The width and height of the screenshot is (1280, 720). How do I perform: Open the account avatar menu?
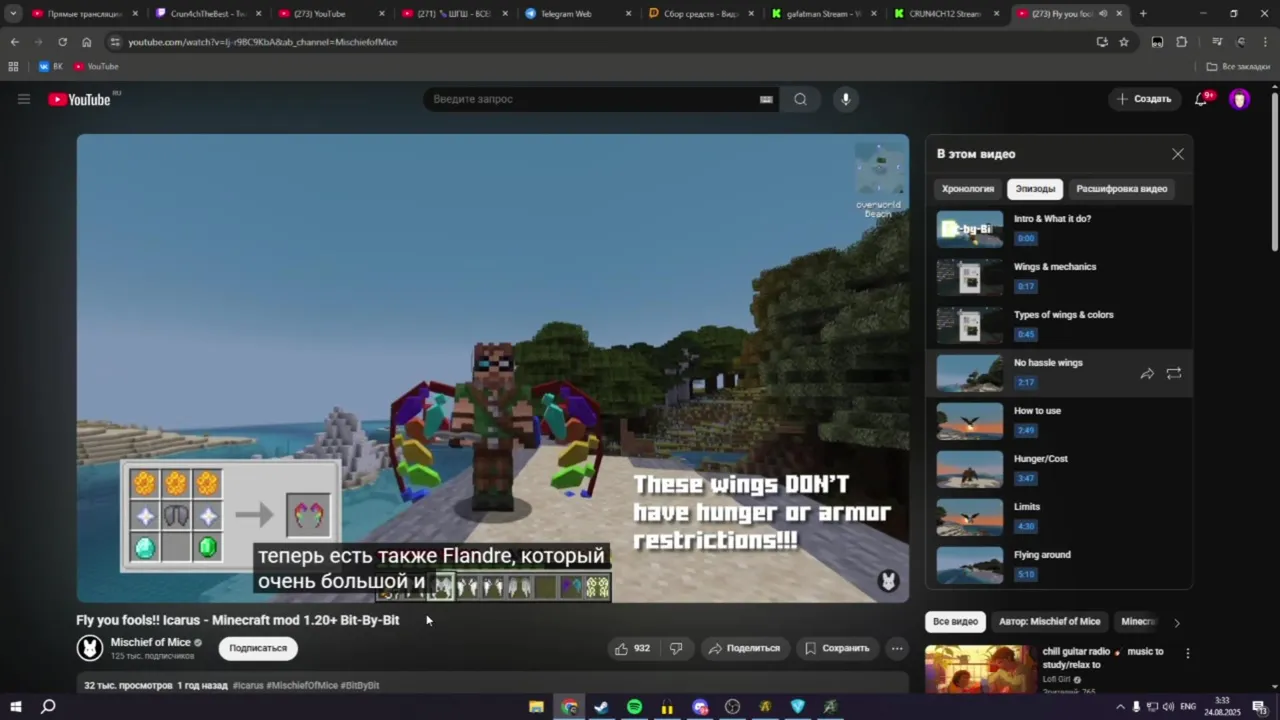1240,99
